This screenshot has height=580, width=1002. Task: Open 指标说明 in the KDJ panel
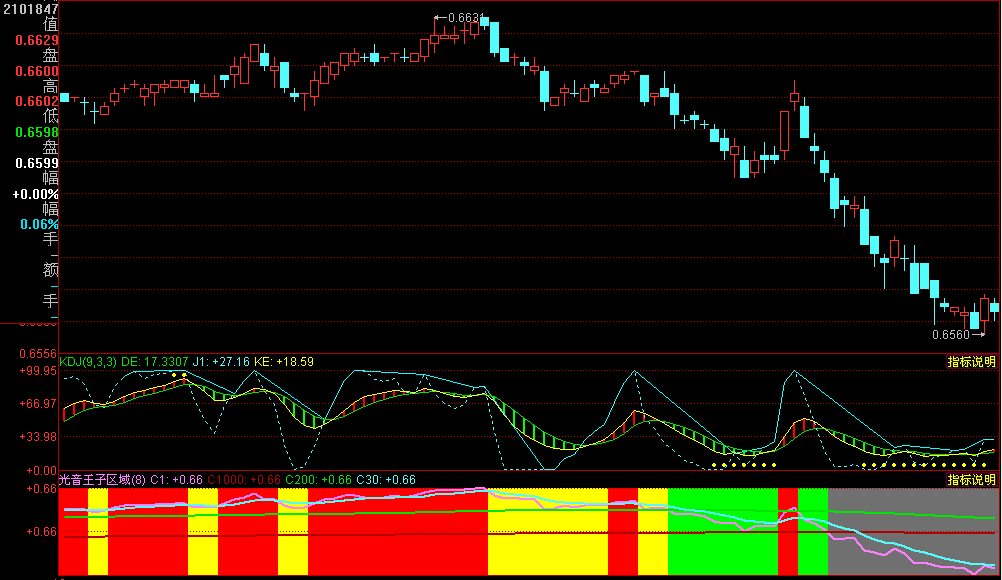971,362
